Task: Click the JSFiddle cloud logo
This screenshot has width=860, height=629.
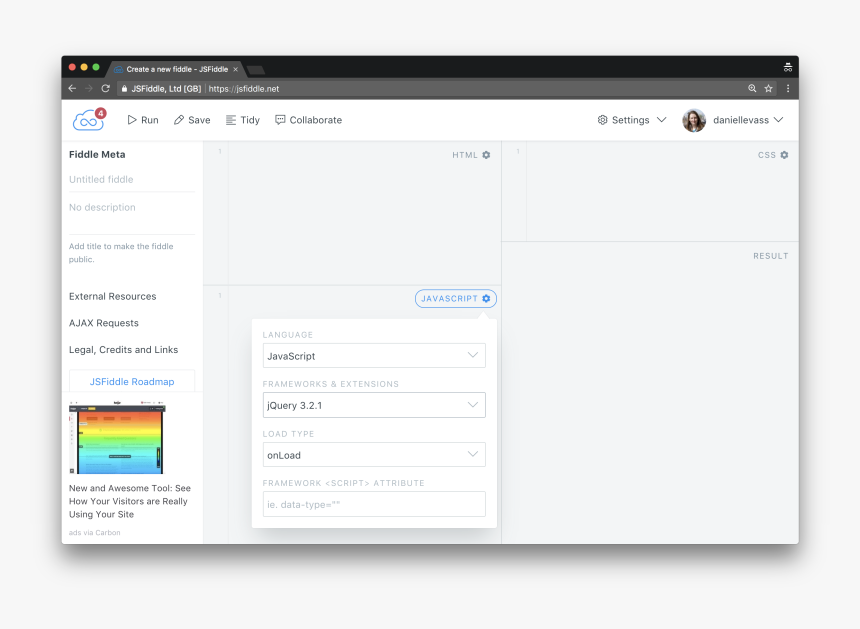Action: pos(88,120)
